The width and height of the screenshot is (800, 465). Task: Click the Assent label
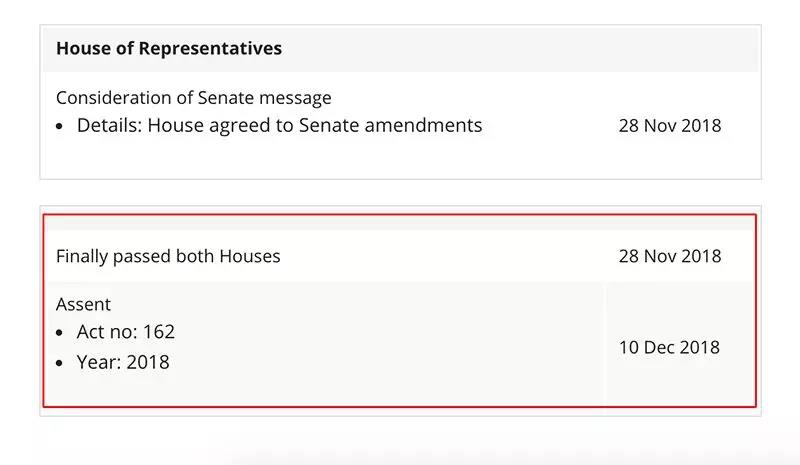coord(83,304)
